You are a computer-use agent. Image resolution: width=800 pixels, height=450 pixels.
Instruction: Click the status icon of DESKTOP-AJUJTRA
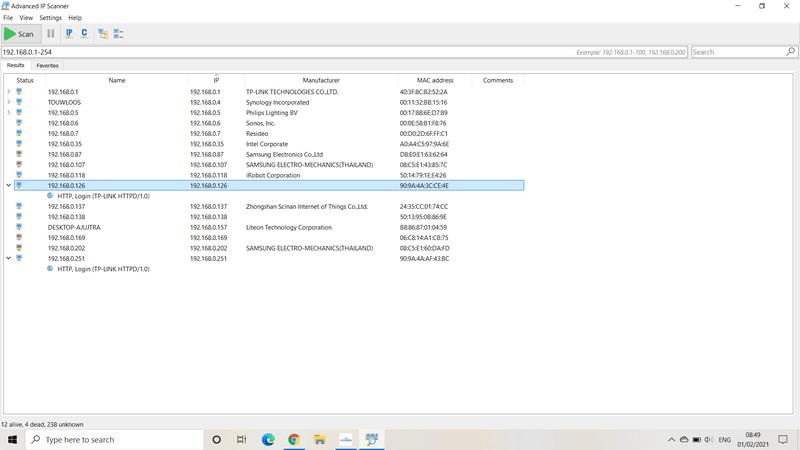[x=19, y=227]
